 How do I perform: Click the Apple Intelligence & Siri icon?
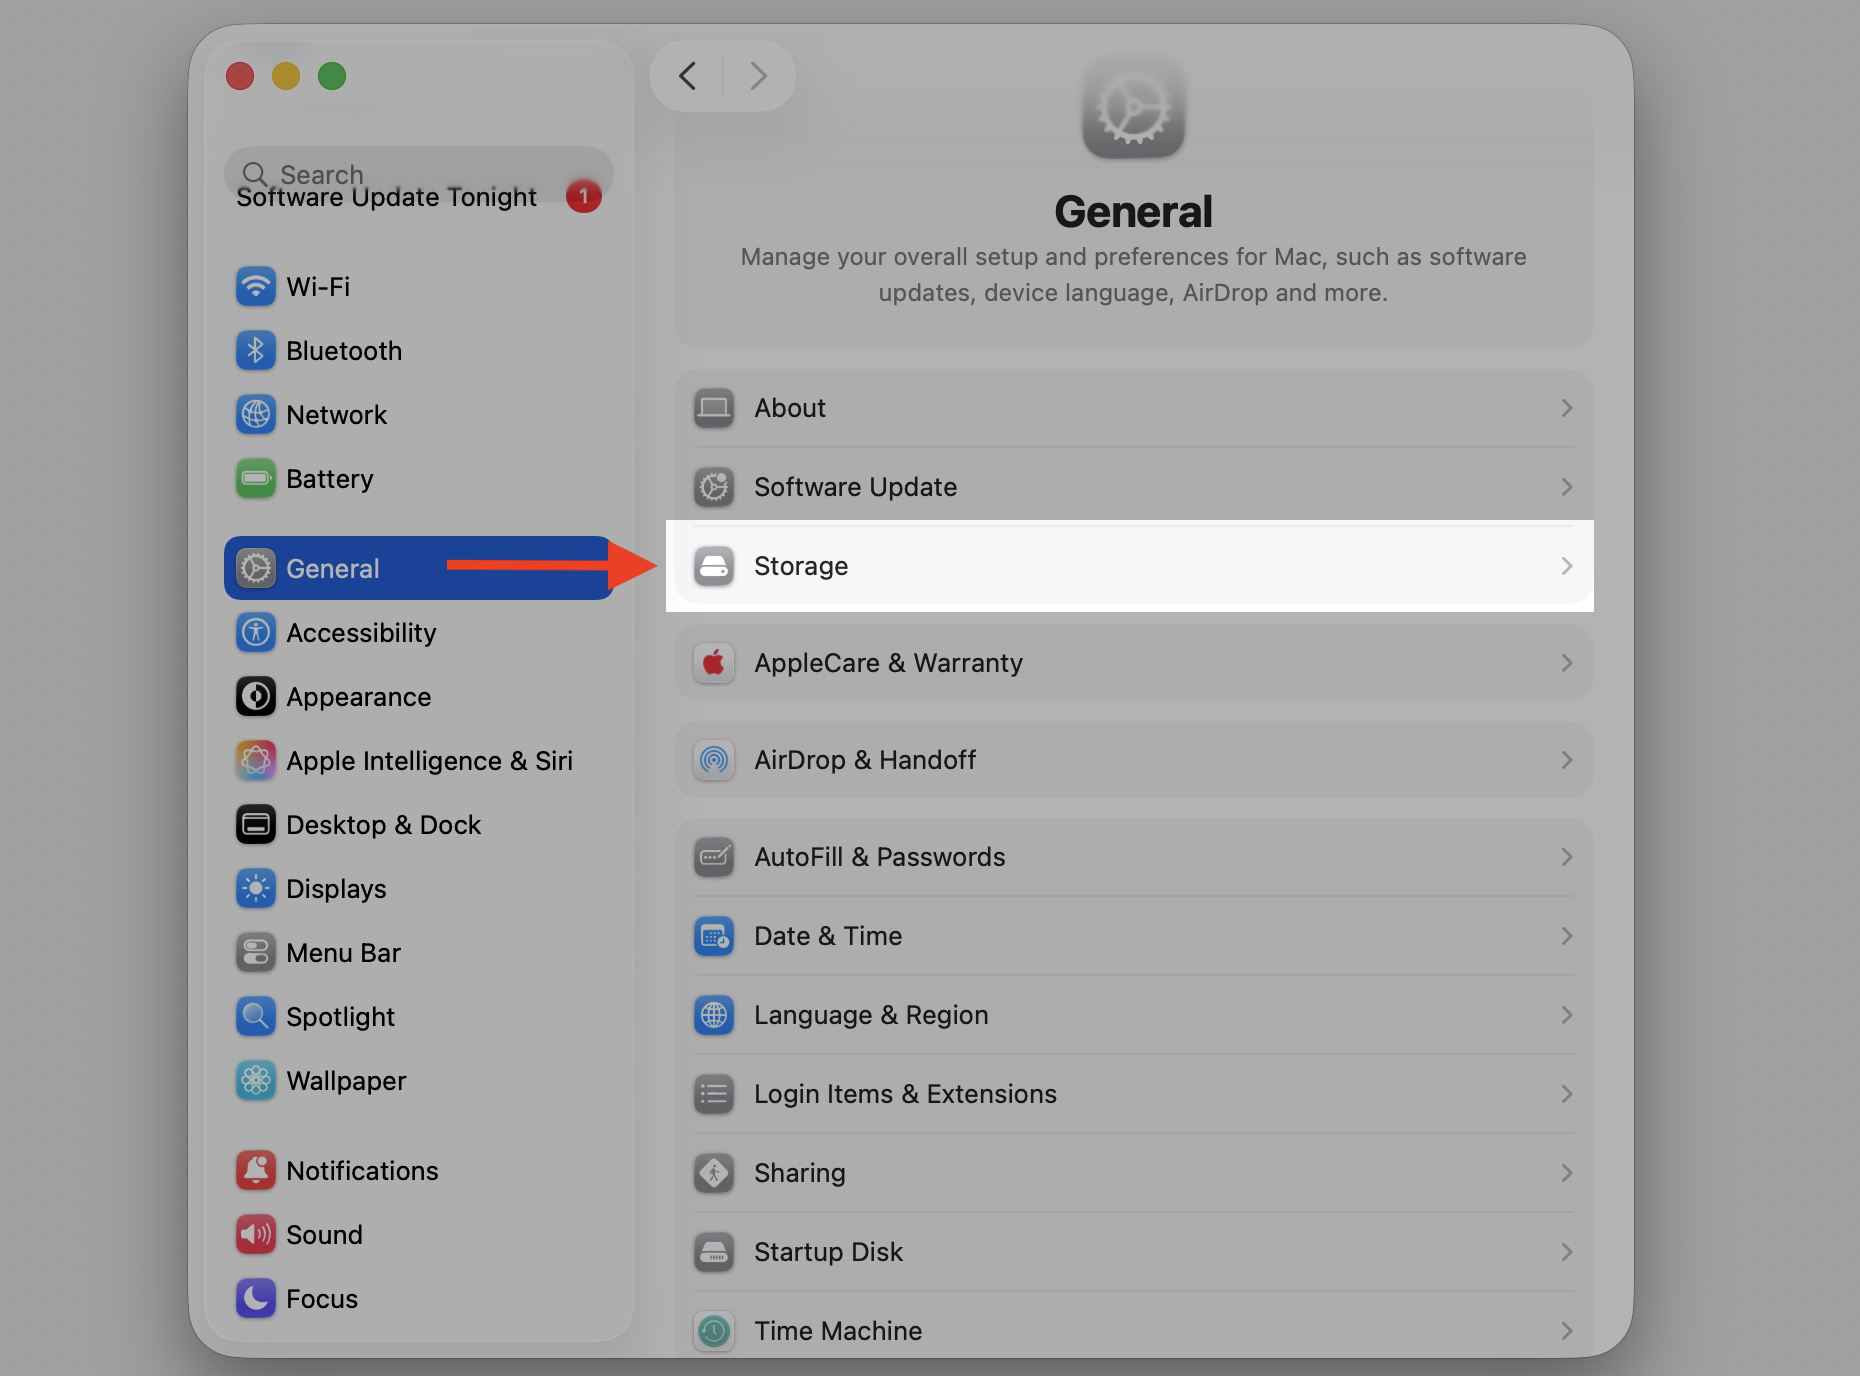click(256, 761)
